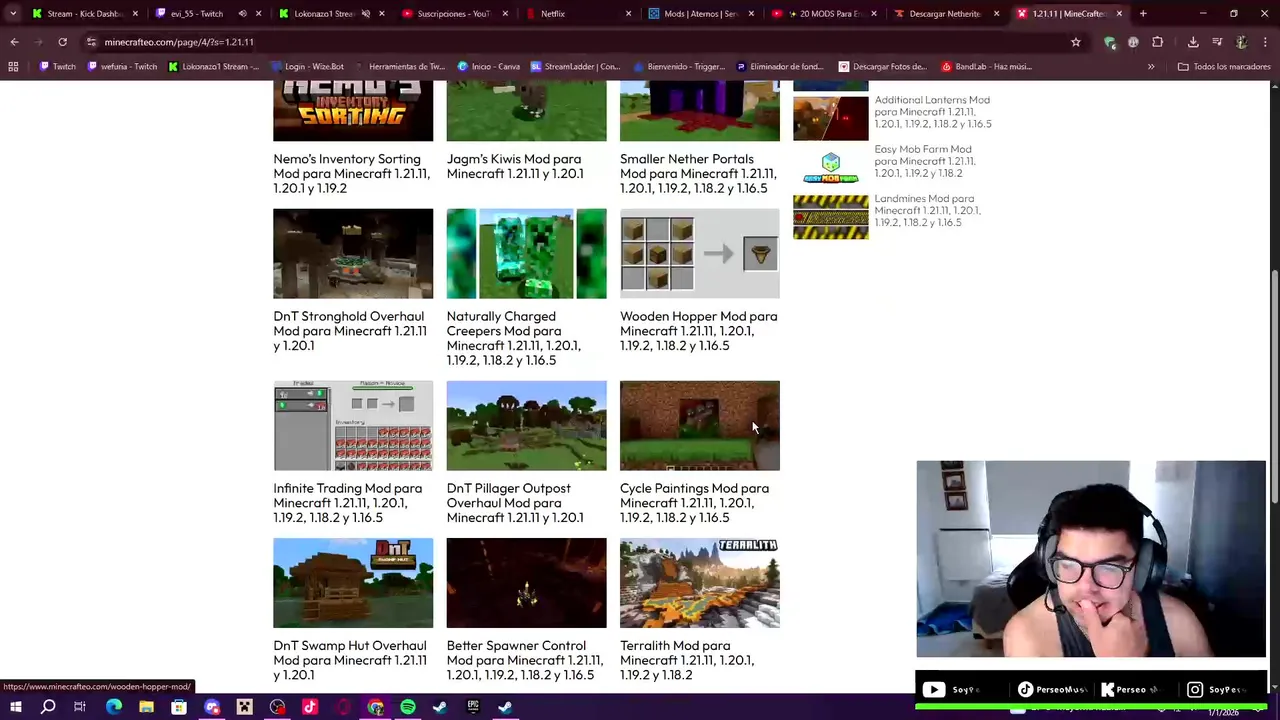Open Microsoft Store from the taskbar
This screenshot has height=720, width=1280.
[178, 707]
